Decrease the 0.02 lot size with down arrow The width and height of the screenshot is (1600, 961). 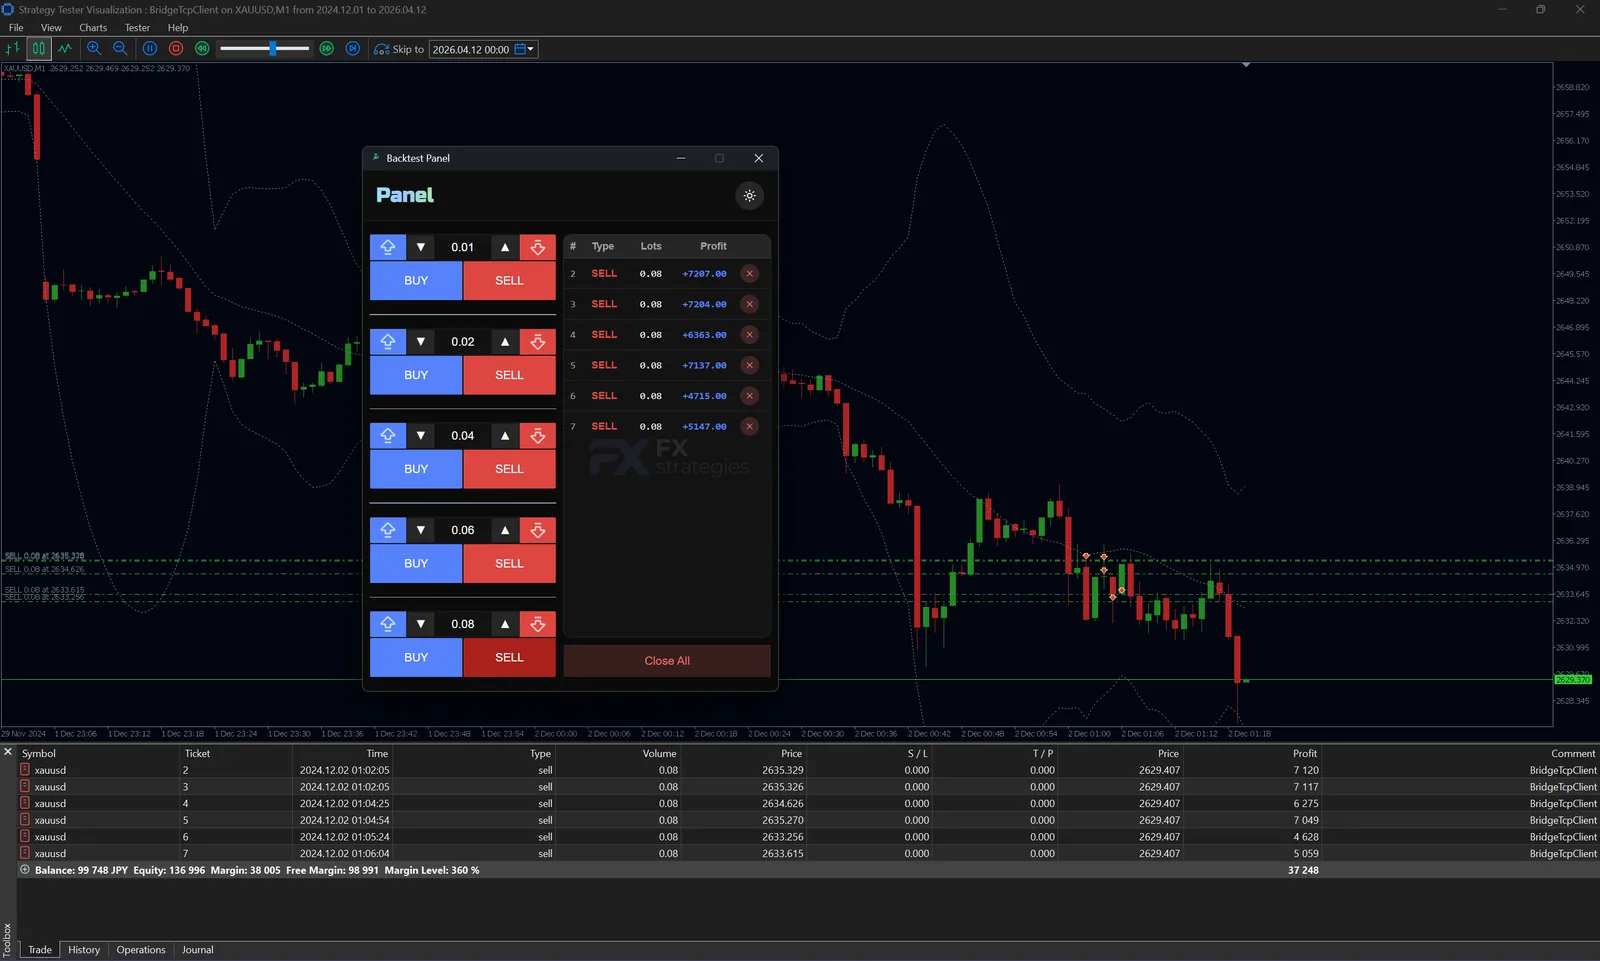point(421,342)
